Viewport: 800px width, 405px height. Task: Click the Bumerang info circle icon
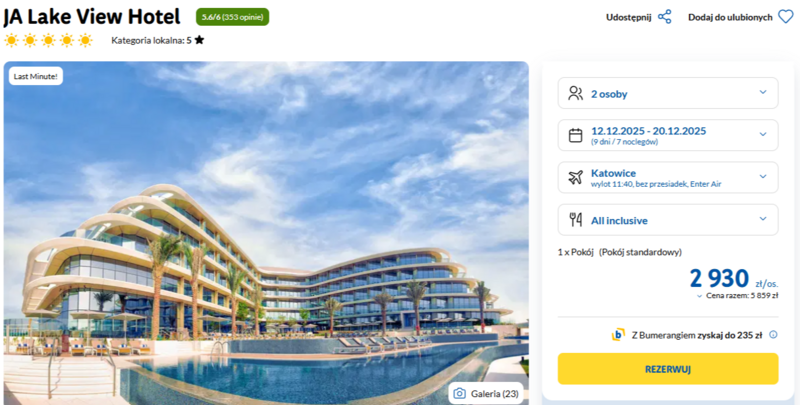pos(773,335)
